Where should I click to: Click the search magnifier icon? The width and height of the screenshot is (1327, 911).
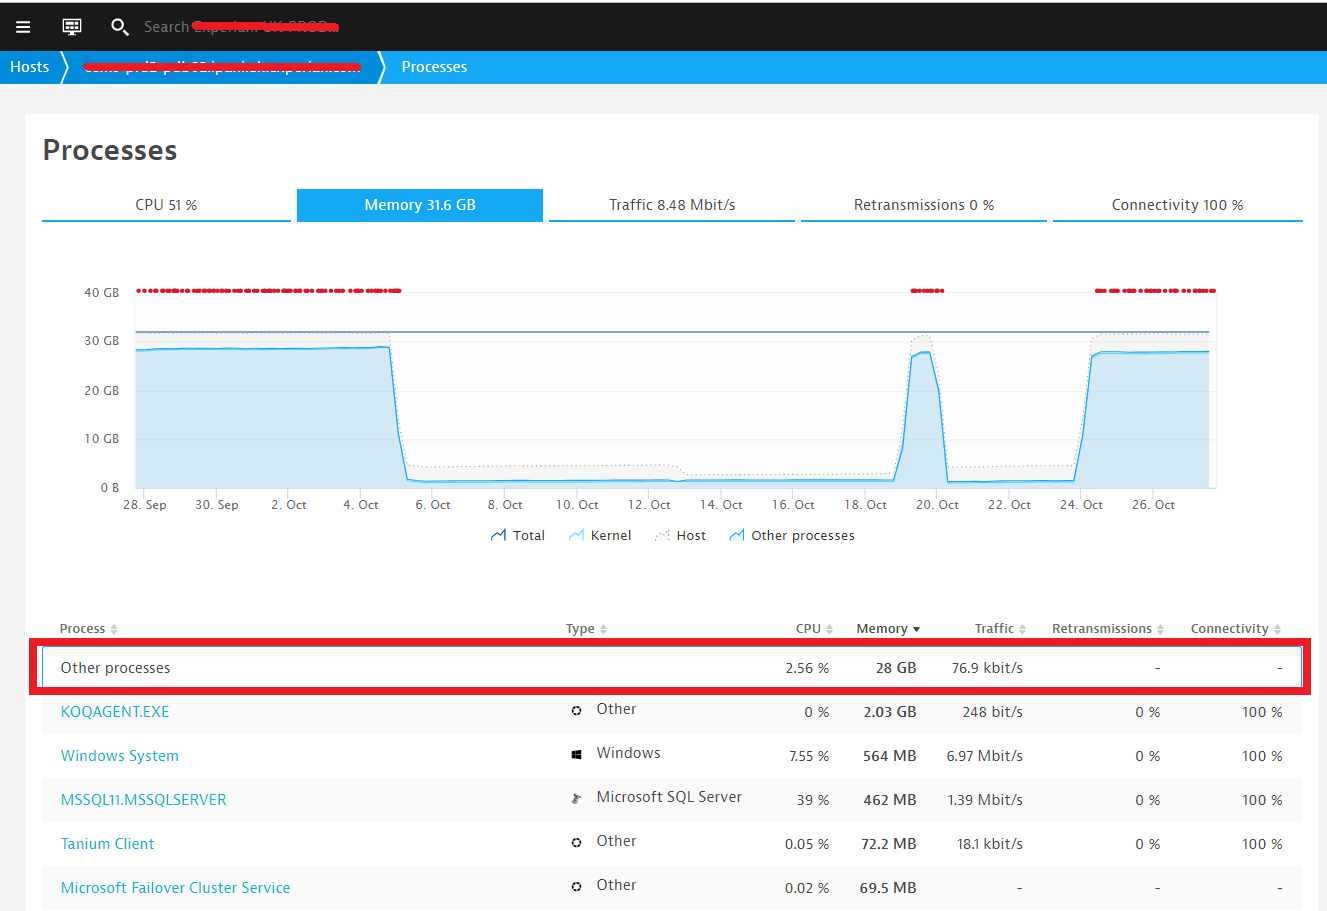(x=119, y=27)
